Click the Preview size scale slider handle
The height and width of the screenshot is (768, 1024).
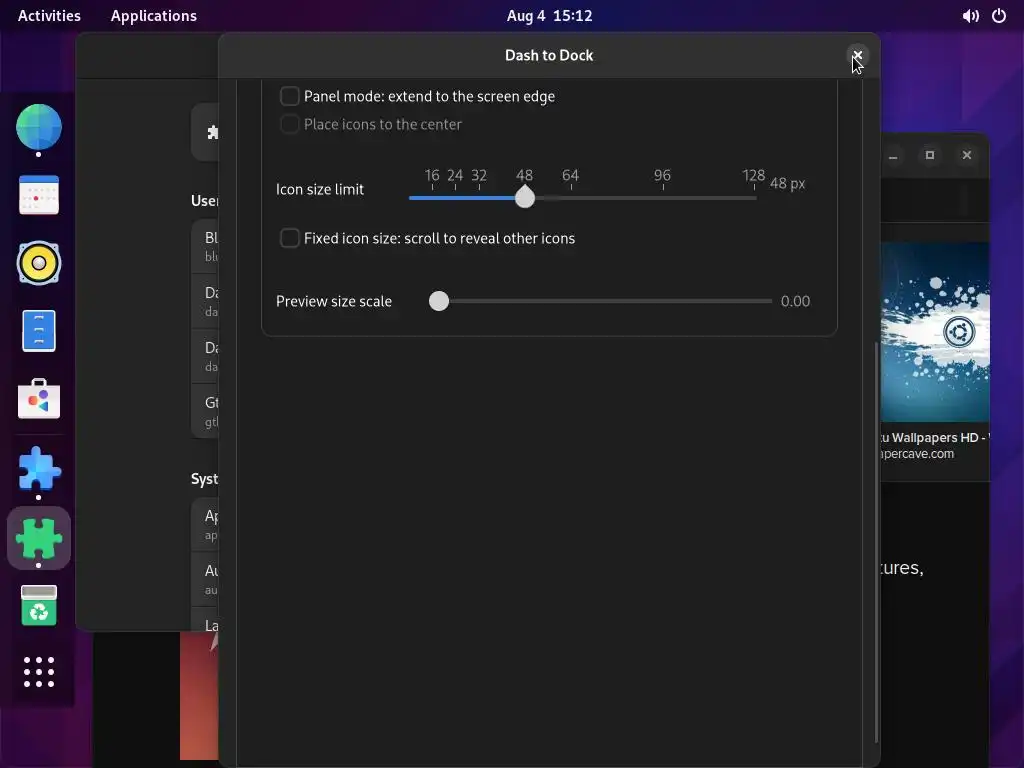coord(439,301)
